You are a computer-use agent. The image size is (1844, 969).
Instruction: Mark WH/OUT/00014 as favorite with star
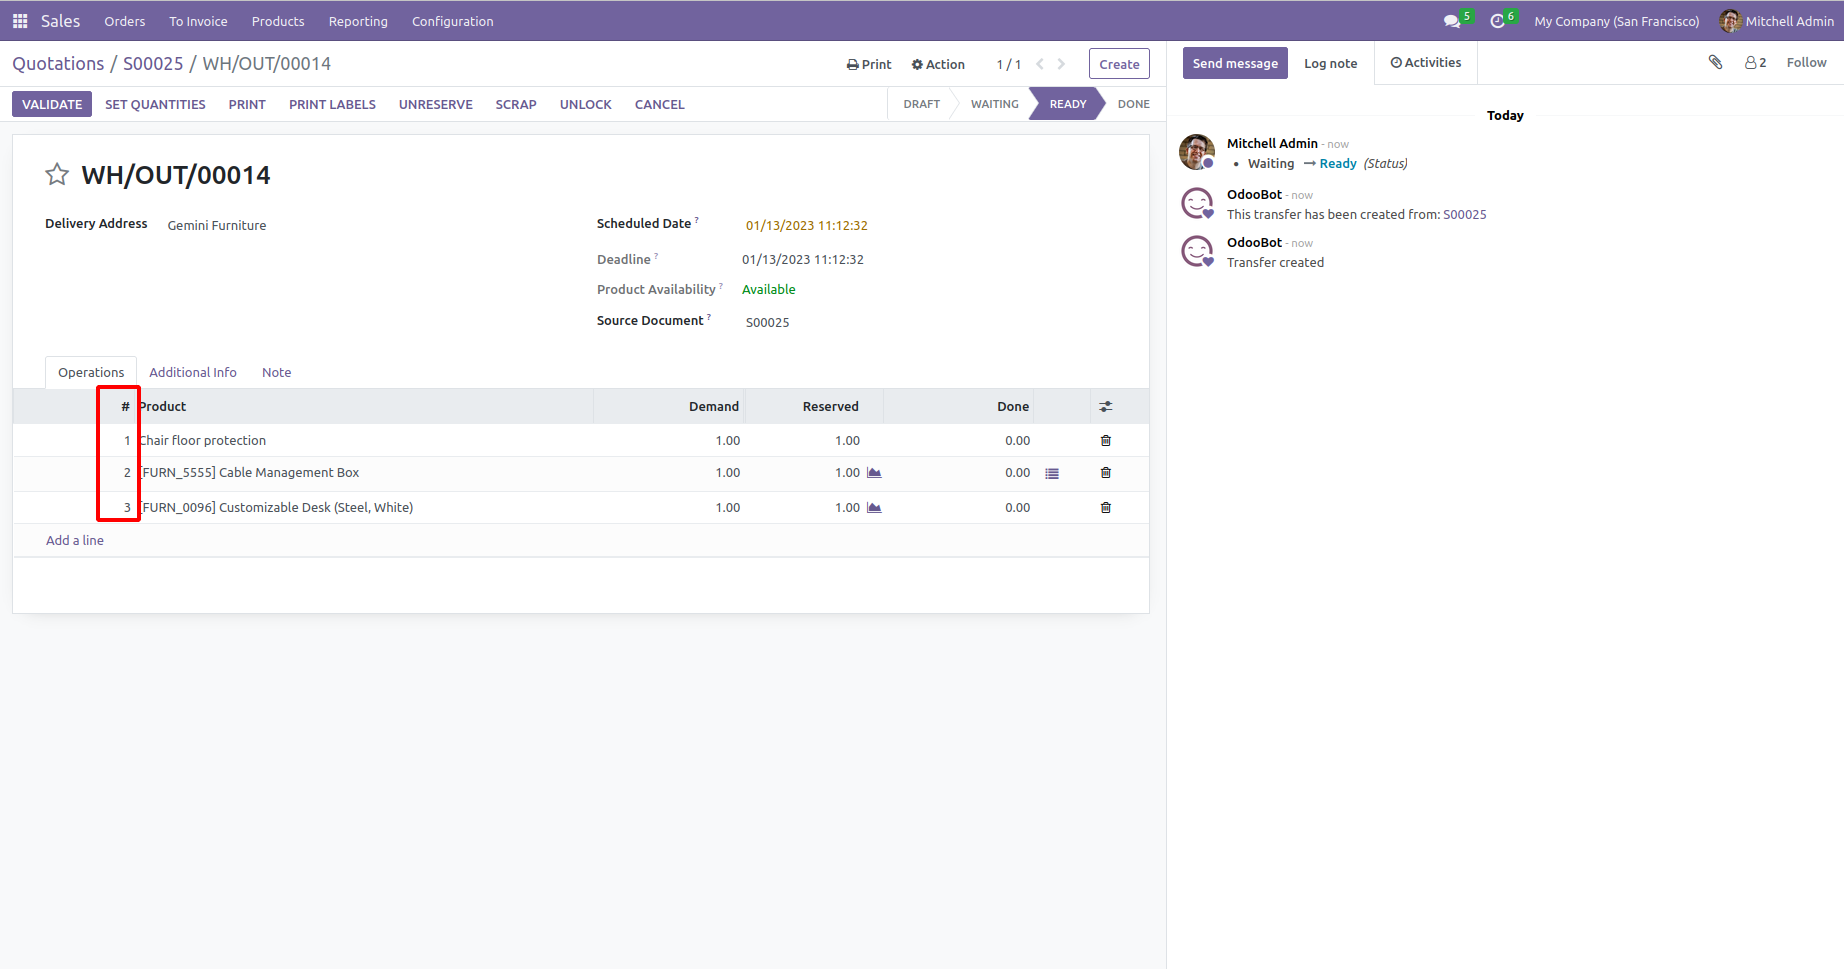click(x=57, y=175)
